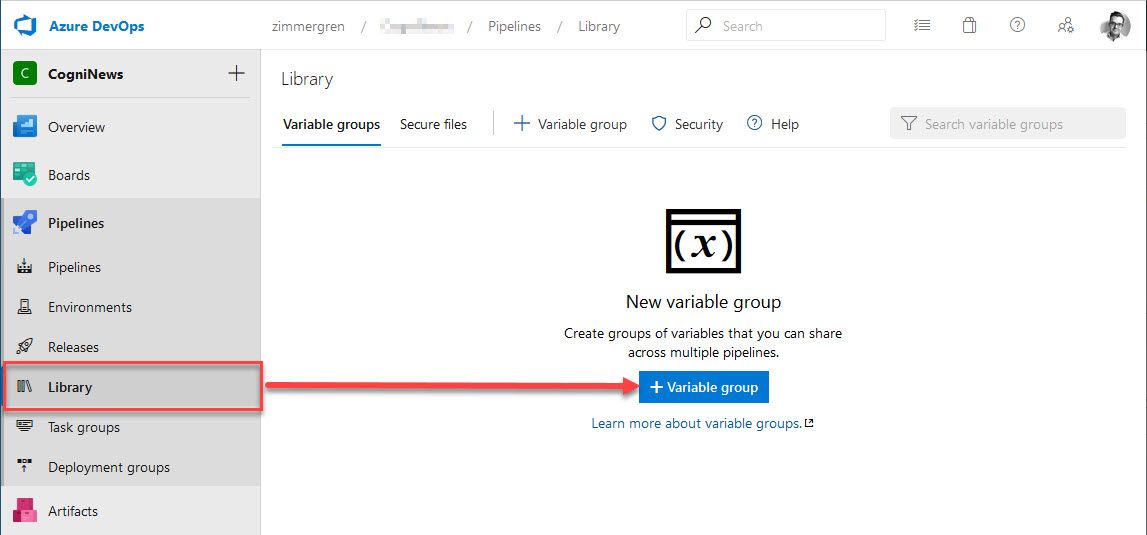The image size is (1147, 535).
Task: Open Overview in the sidebar
Action: click(x=76, y=127)
